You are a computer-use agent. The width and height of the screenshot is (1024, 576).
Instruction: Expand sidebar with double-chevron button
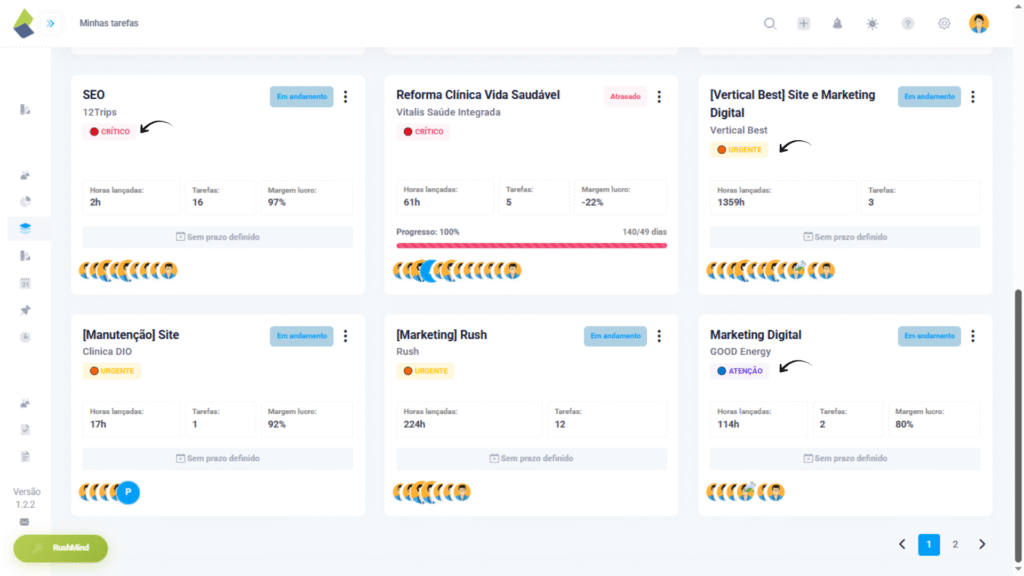(x=50, y=23)
